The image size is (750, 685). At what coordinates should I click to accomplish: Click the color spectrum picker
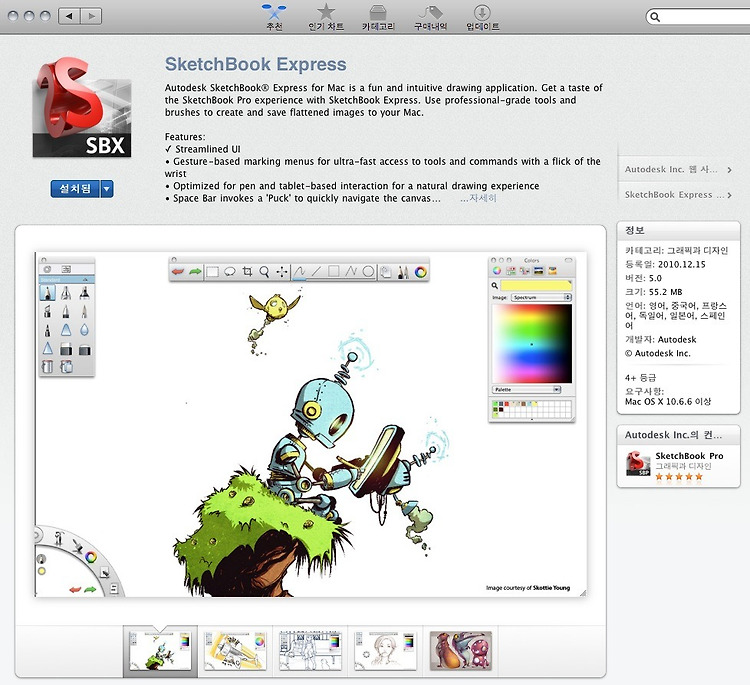click(532, 343)
